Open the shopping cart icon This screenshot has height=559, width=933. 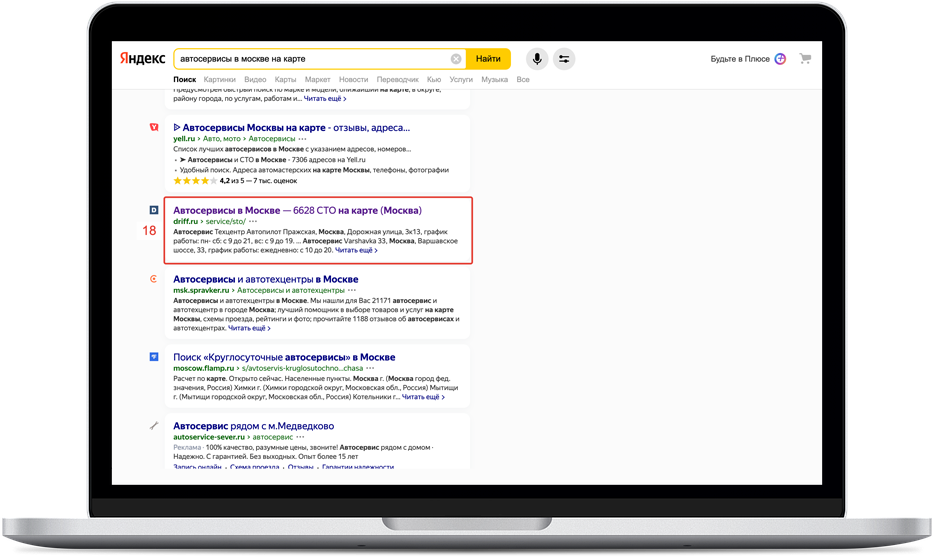click(x=805, y=59)
